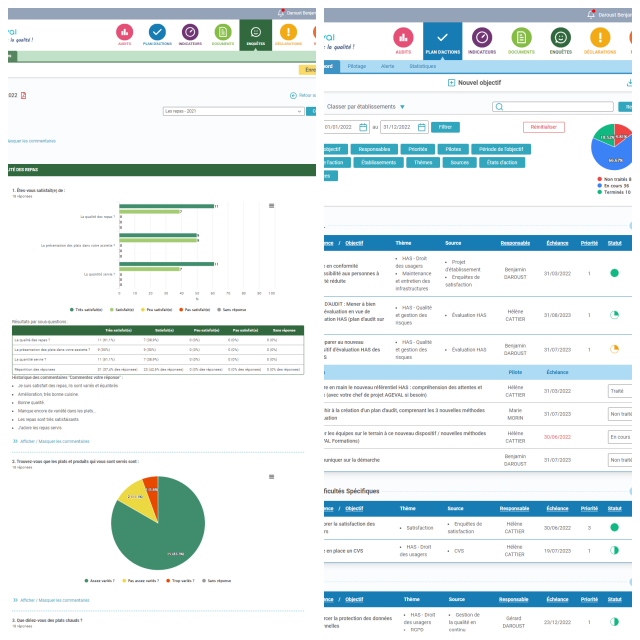
Task: Toggle 'Assez variés ?' pie legend entry
Action: click(x=100, y=581)
